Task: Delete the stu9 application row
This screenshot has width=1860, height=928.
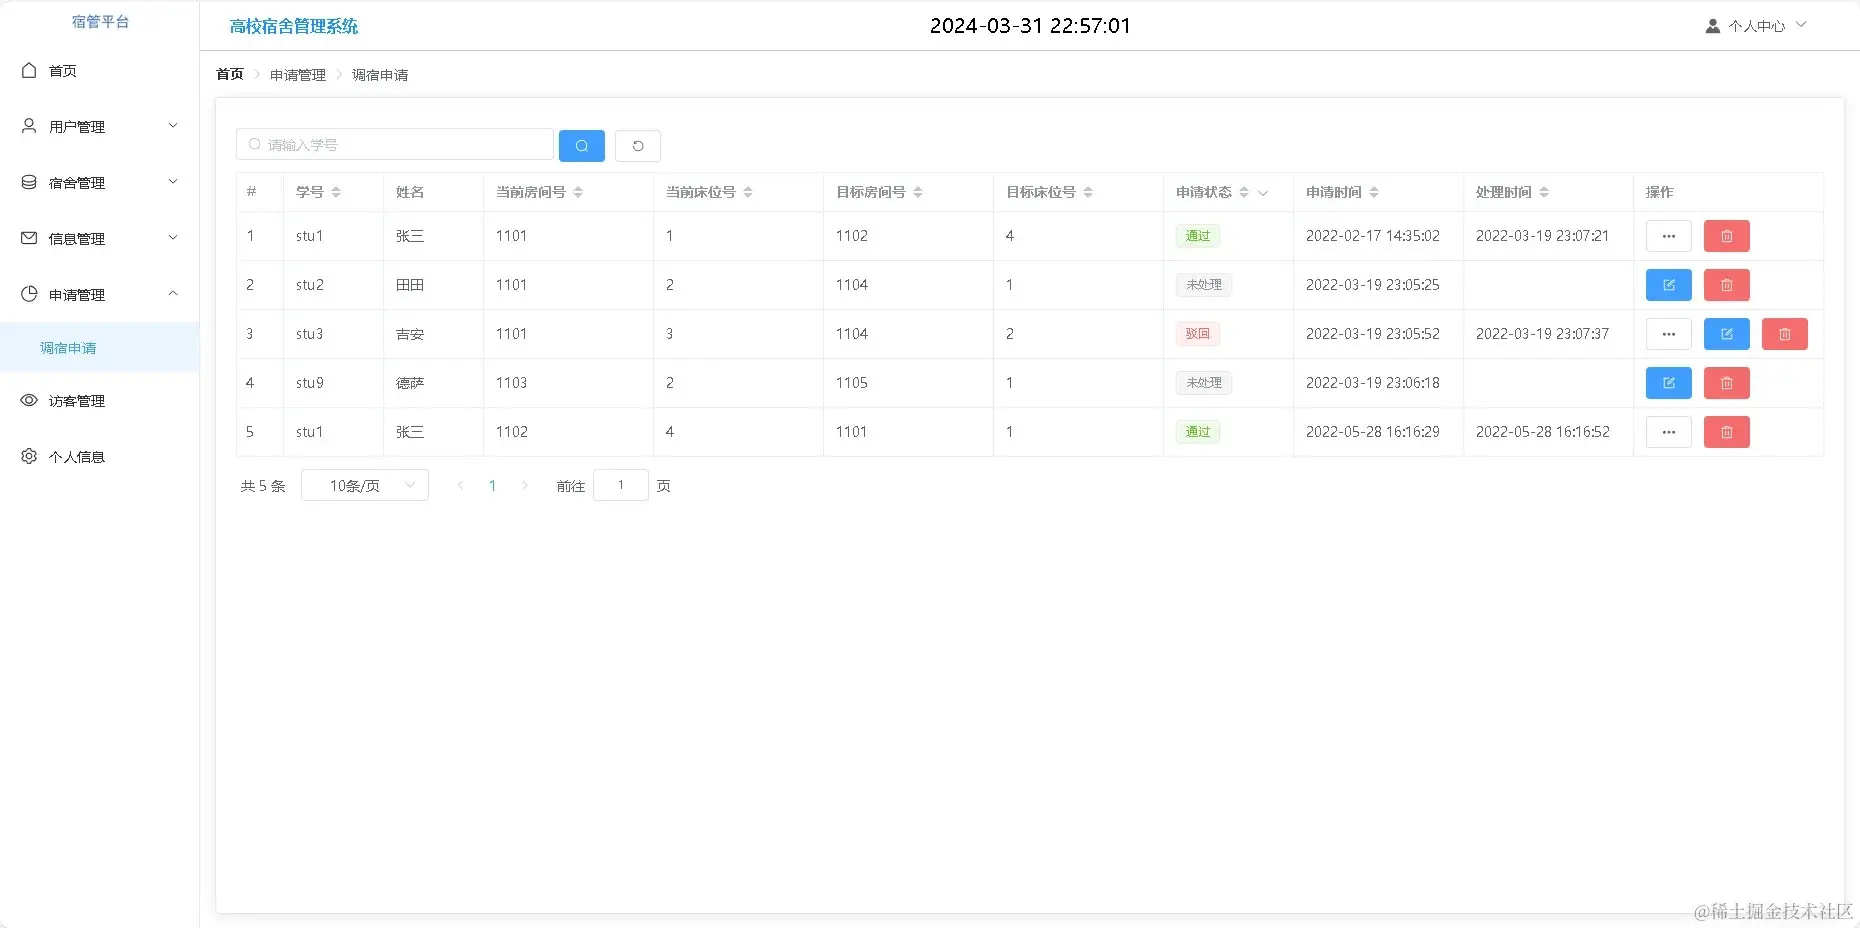Action: [1726, 383]
